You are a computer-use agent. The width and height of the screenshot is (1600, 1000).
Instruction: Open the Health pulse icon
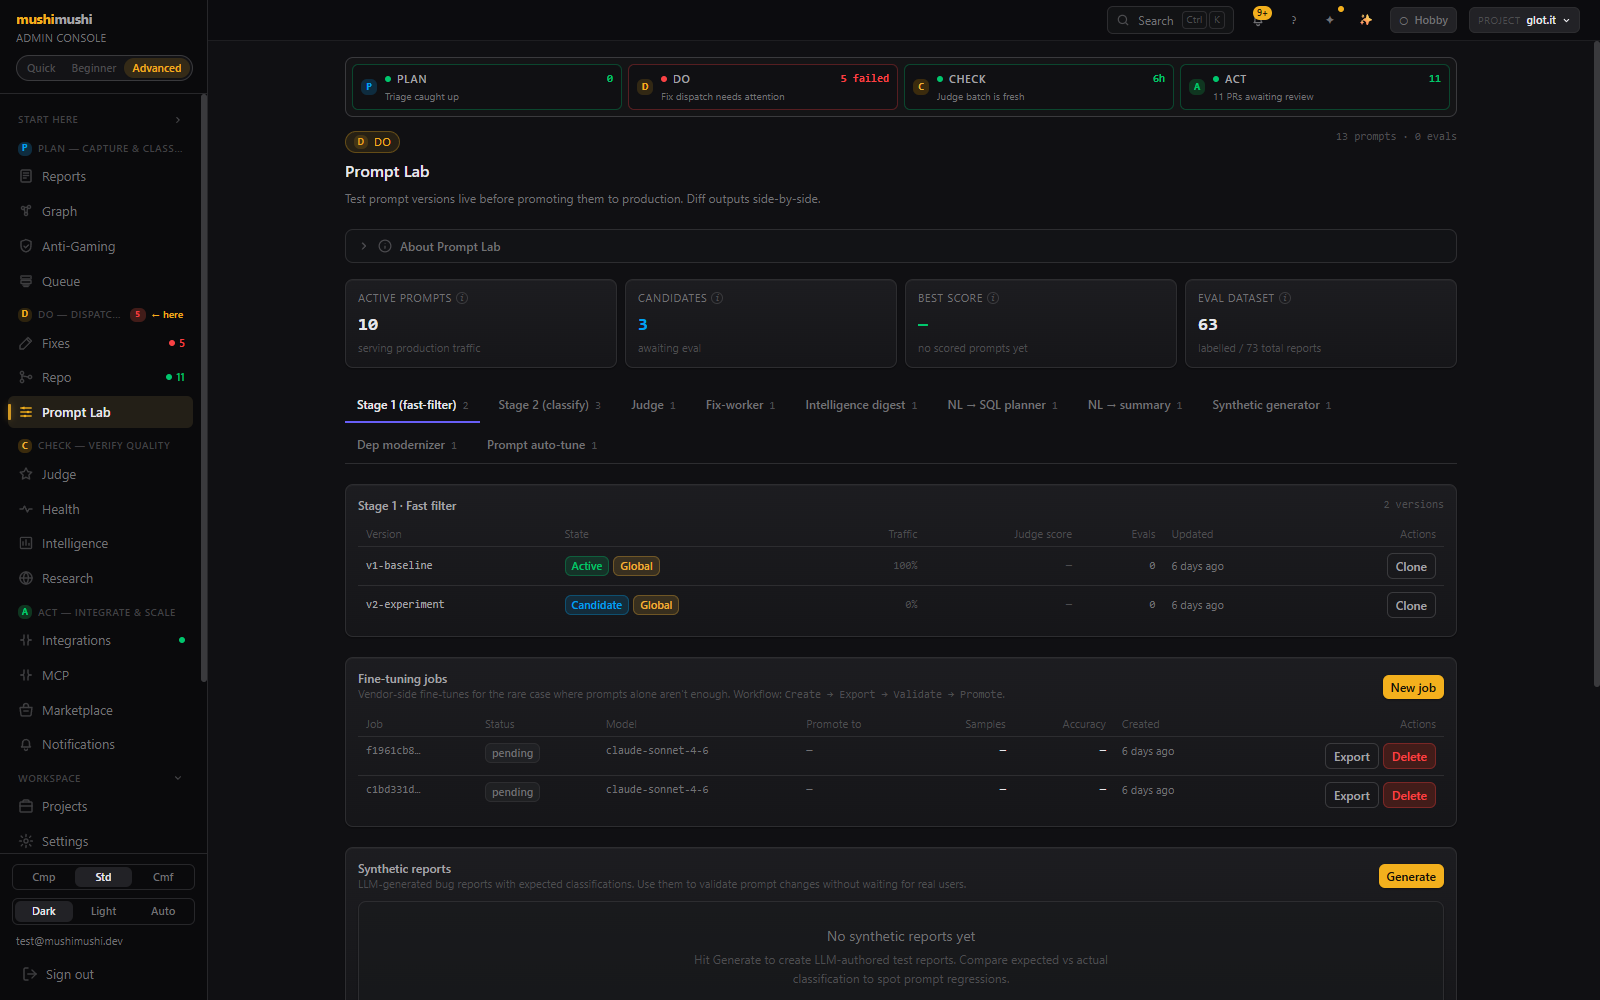(x=26, y=509)
